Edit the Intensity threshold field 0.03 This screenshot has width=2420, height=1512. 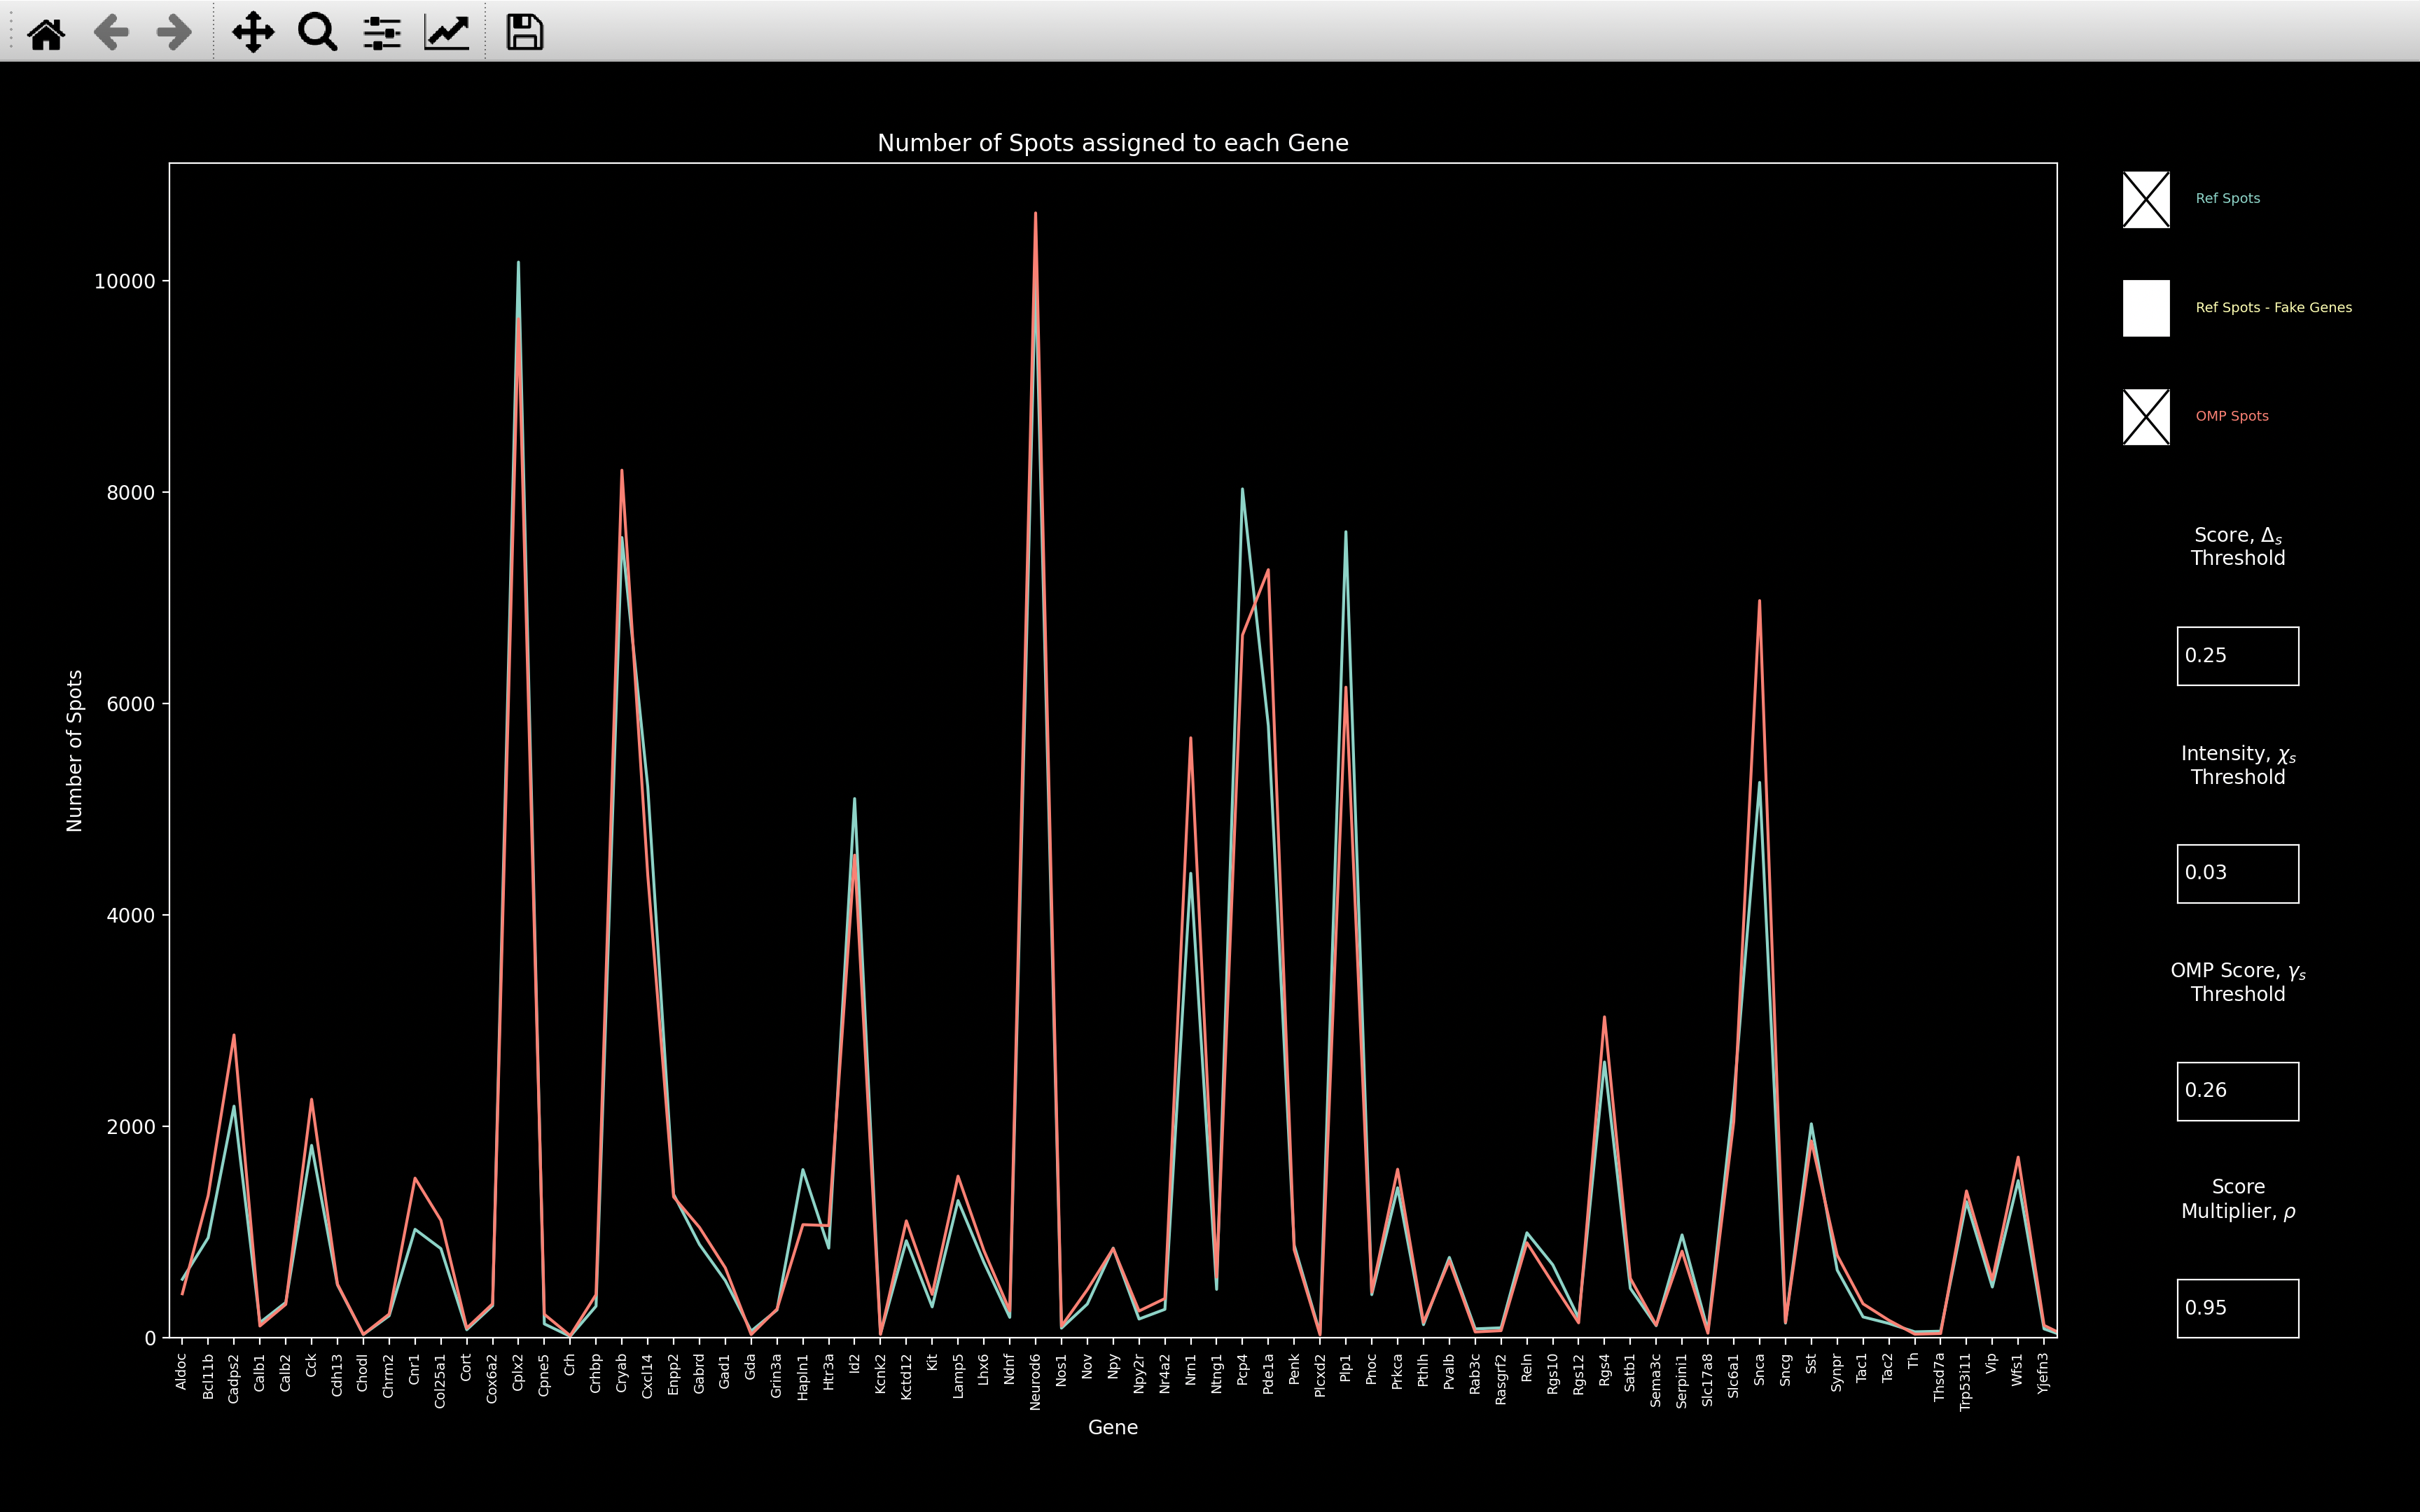click(x=2238, y=873)
